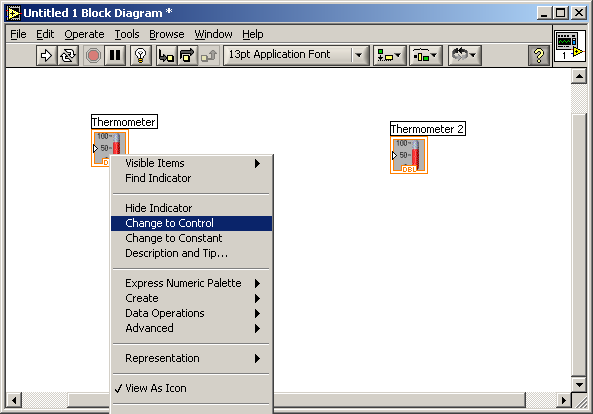Maximize the Block Diagram window
This screenshot has width=593, height=414.
[561, 14]
